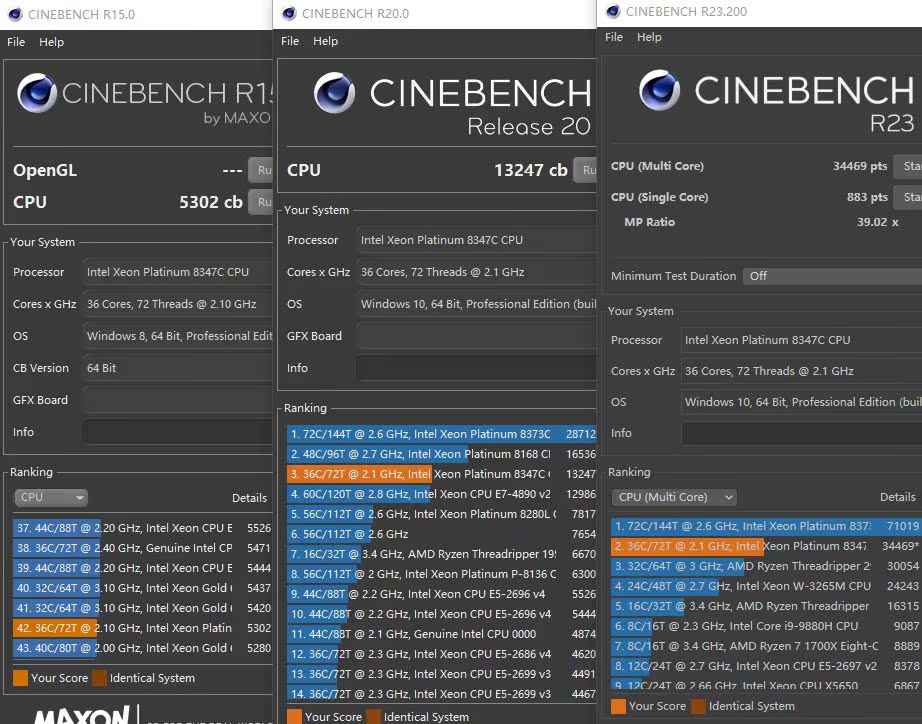Select R20 ranking row 4 Xeon E7-4890 v2
922x724 pixels.
[x=442, y=494]
